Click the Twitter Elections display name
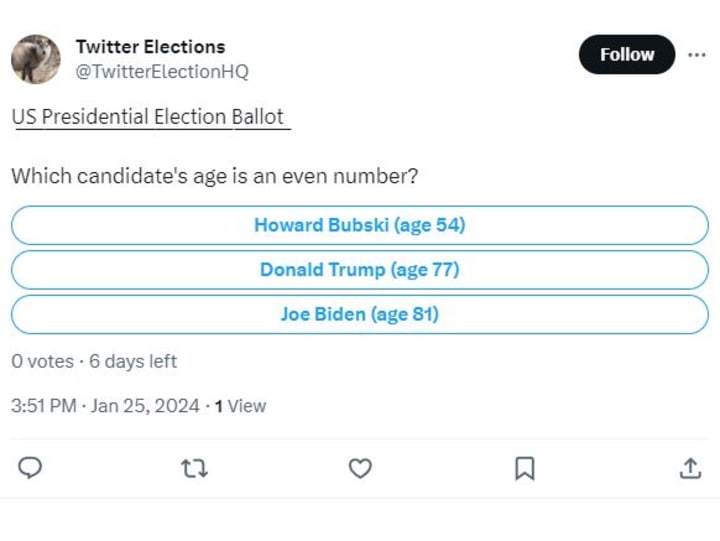The width and height of the screenshot is (720, 541). tap(150, 47)
